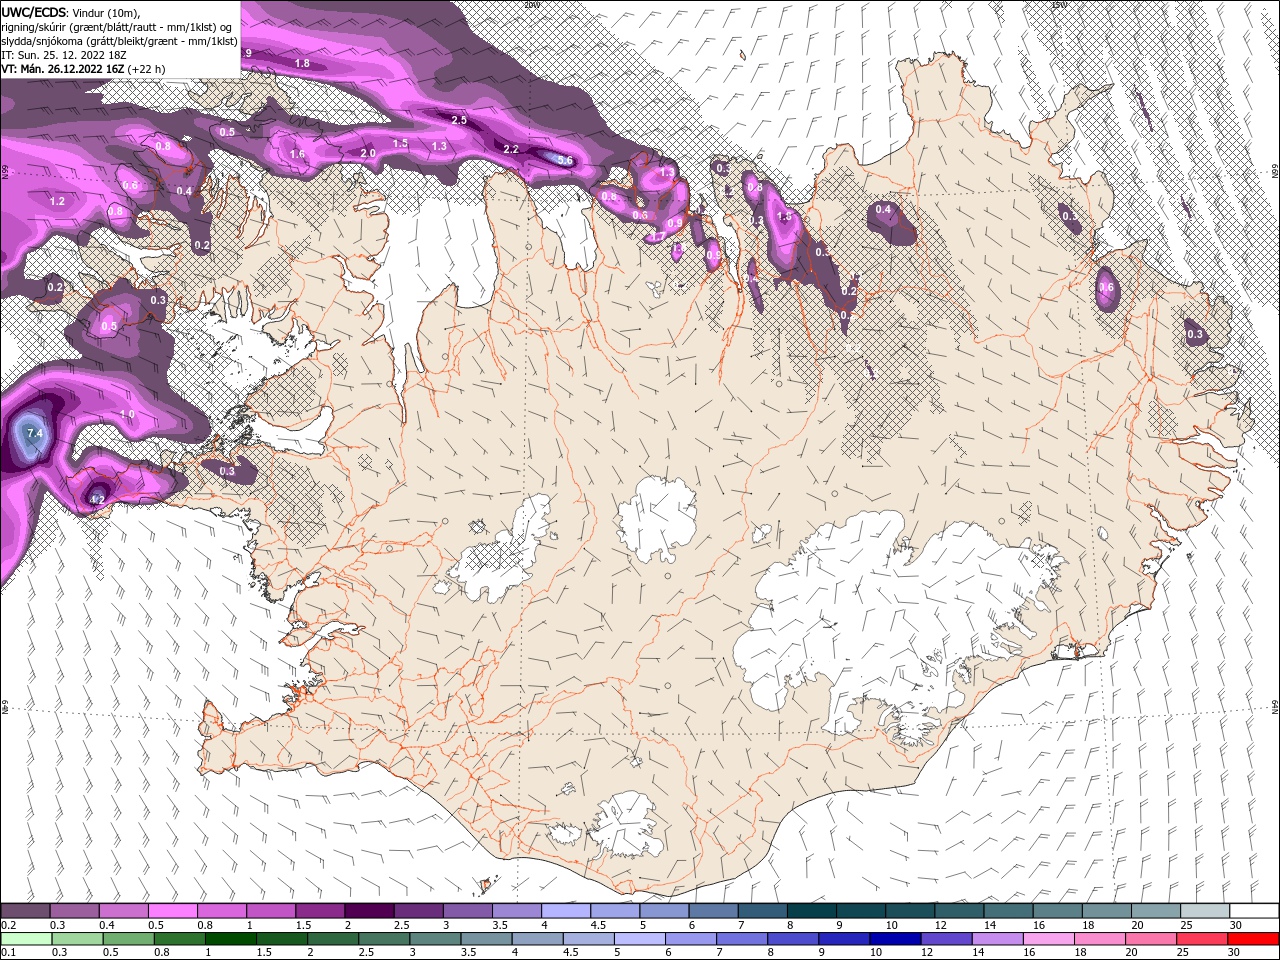
Task: Click the 2.2 value on the map
Action: (510, 149)
